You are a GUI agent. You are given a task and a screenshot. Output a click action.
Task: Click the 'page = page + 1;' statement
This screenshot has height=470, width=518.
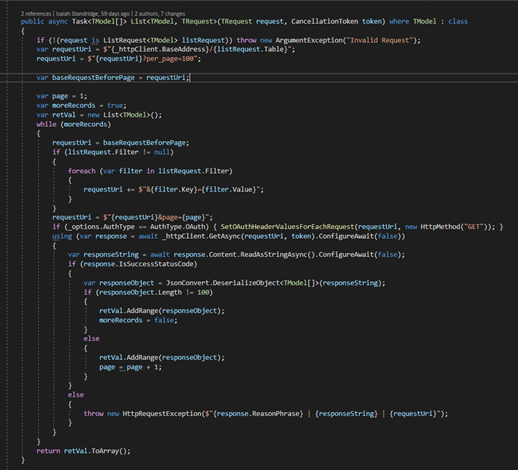coord(130,367)
